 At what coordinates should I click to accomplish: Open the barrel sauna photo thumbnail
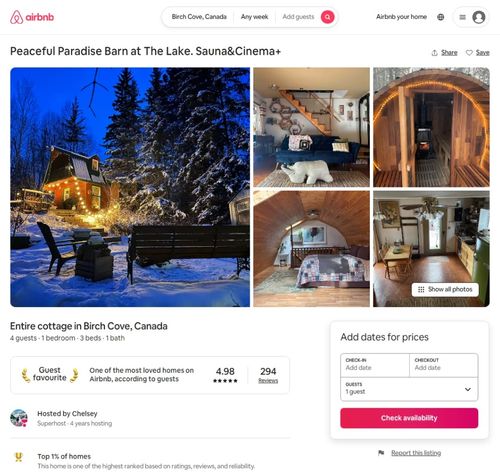tap(431, 127)
